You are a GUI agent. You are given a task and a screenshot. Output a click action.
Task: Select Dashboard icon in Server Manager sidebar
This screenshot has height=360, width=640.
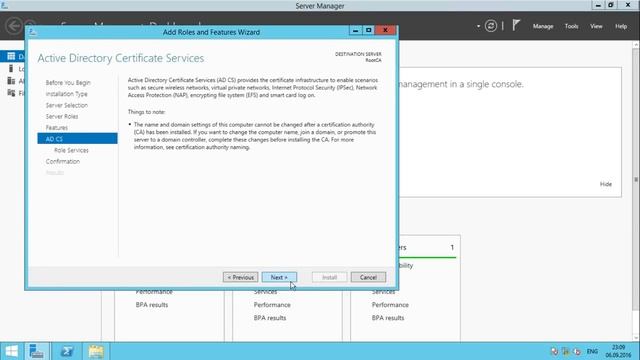11,56
